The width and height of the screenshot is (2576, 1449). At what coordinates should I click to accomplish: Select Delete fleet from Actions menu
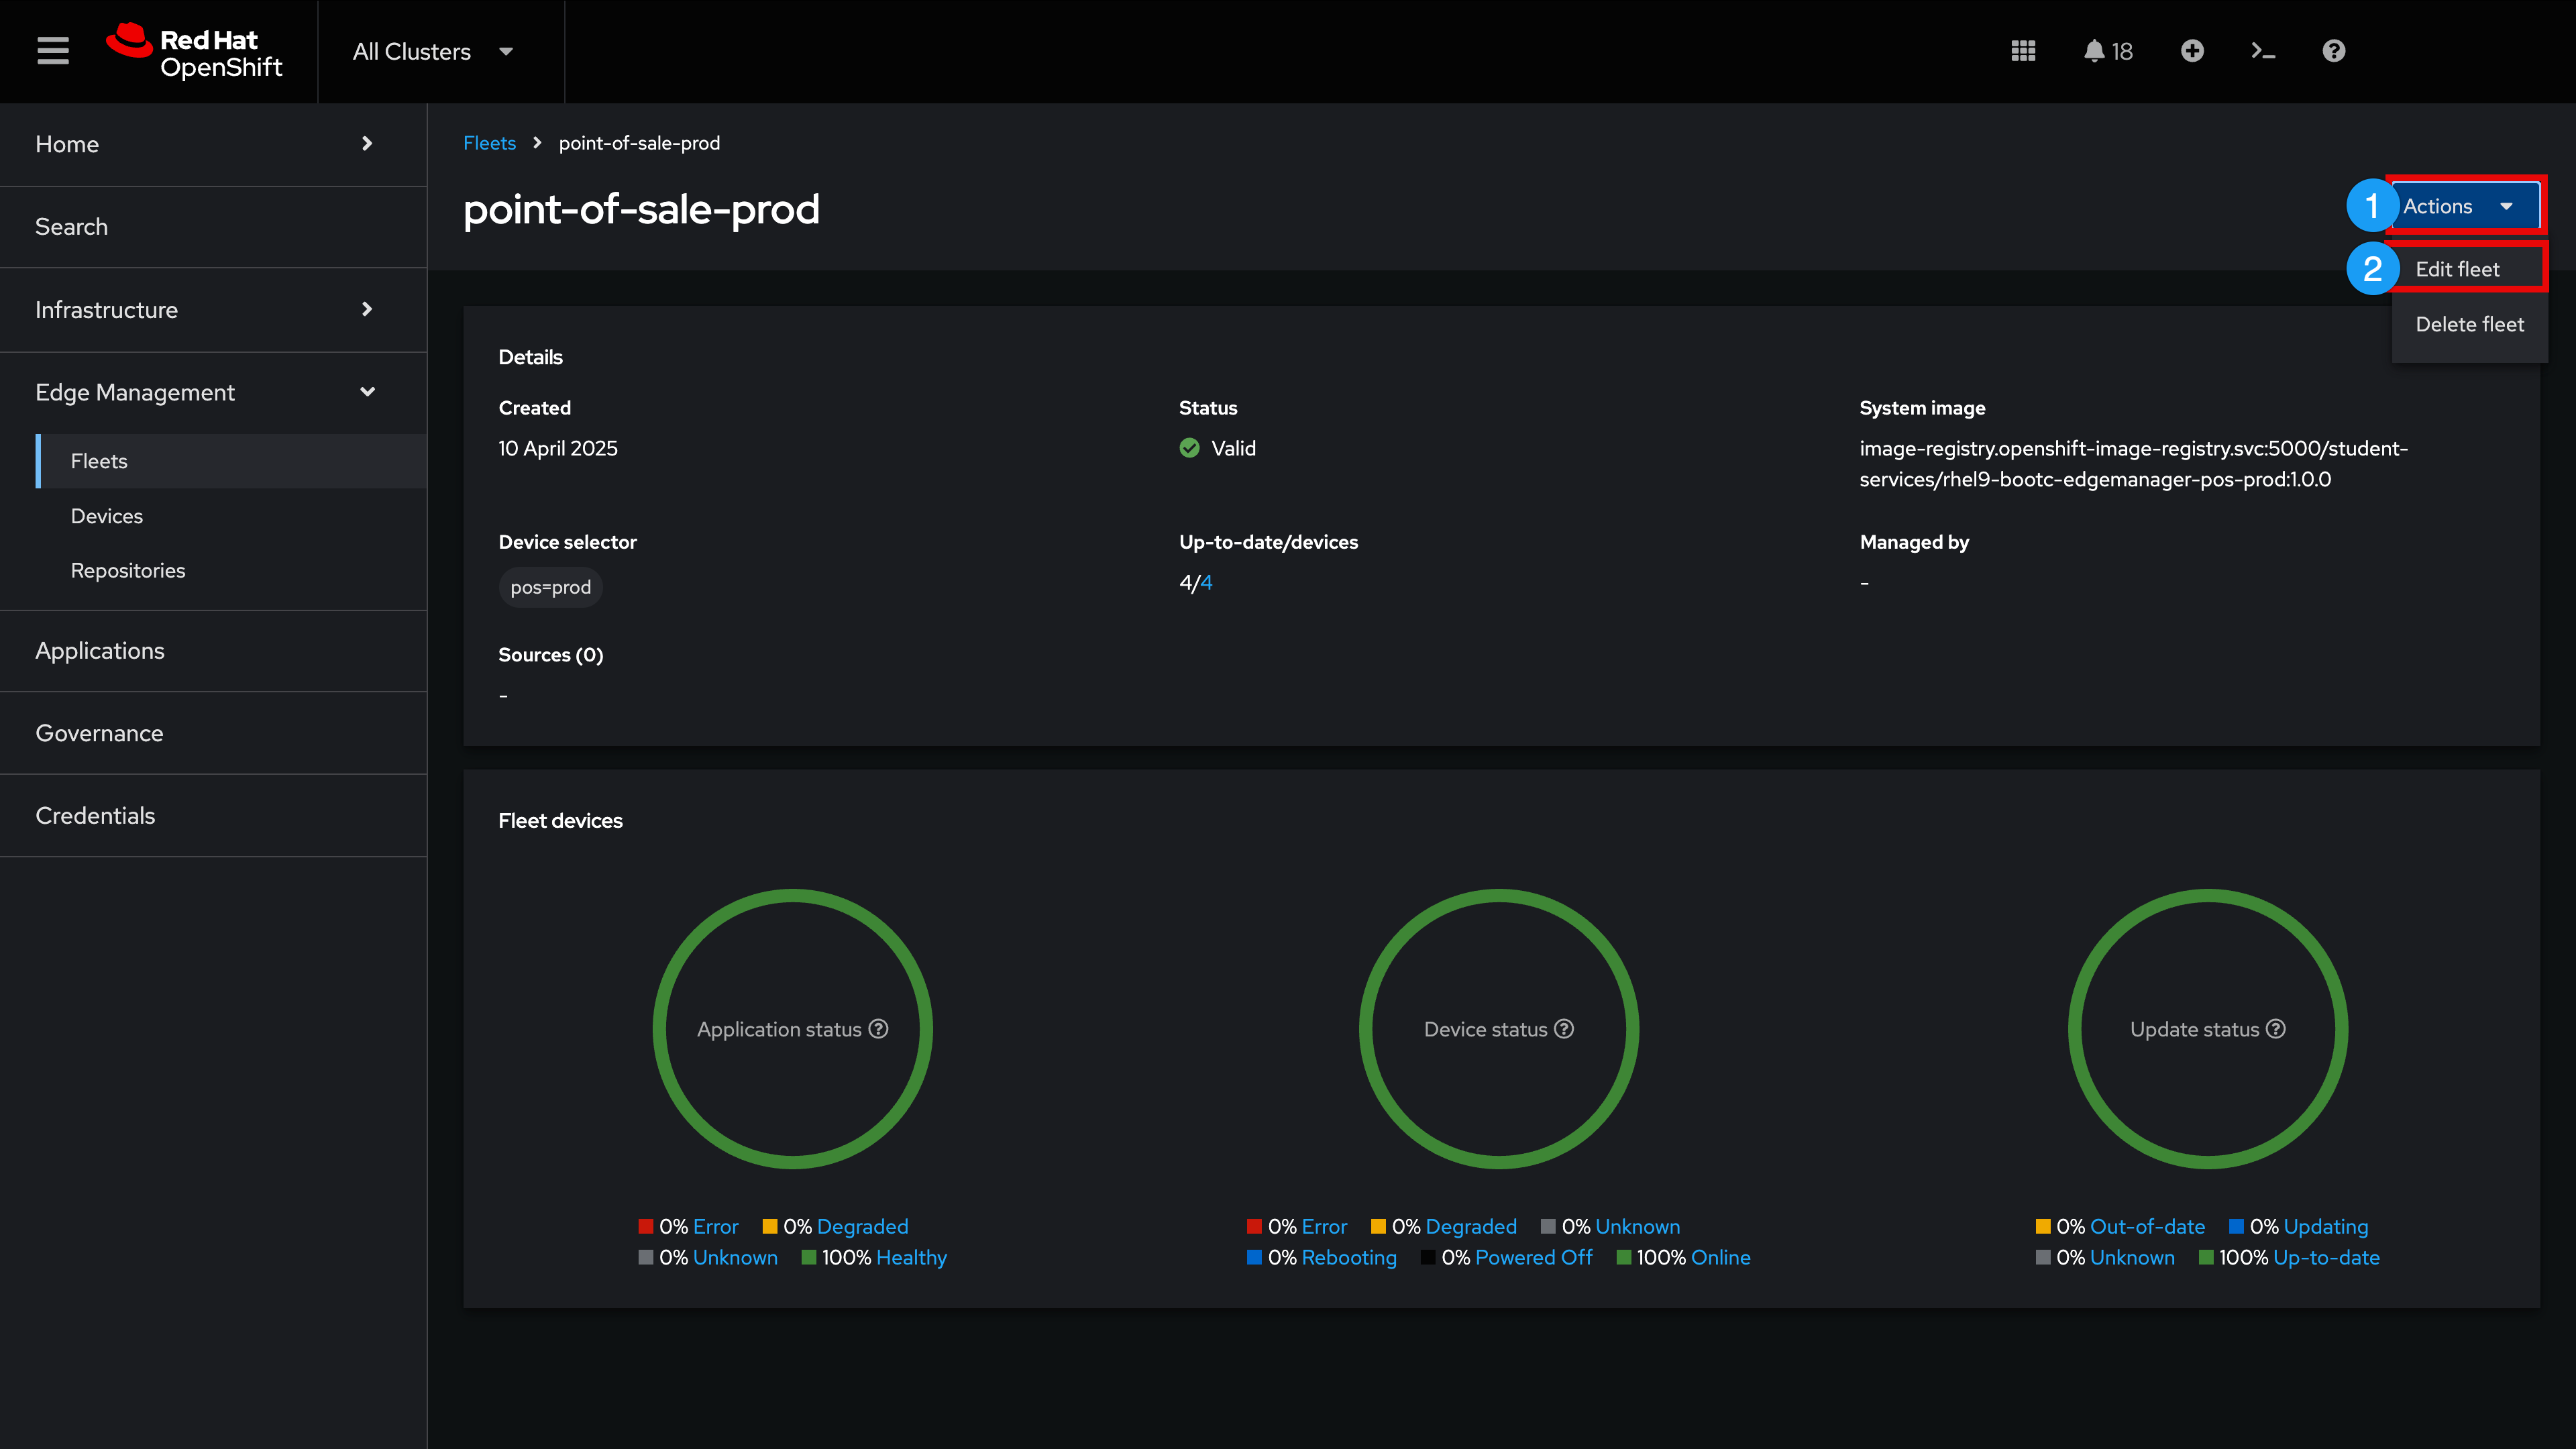[2469, 324]
